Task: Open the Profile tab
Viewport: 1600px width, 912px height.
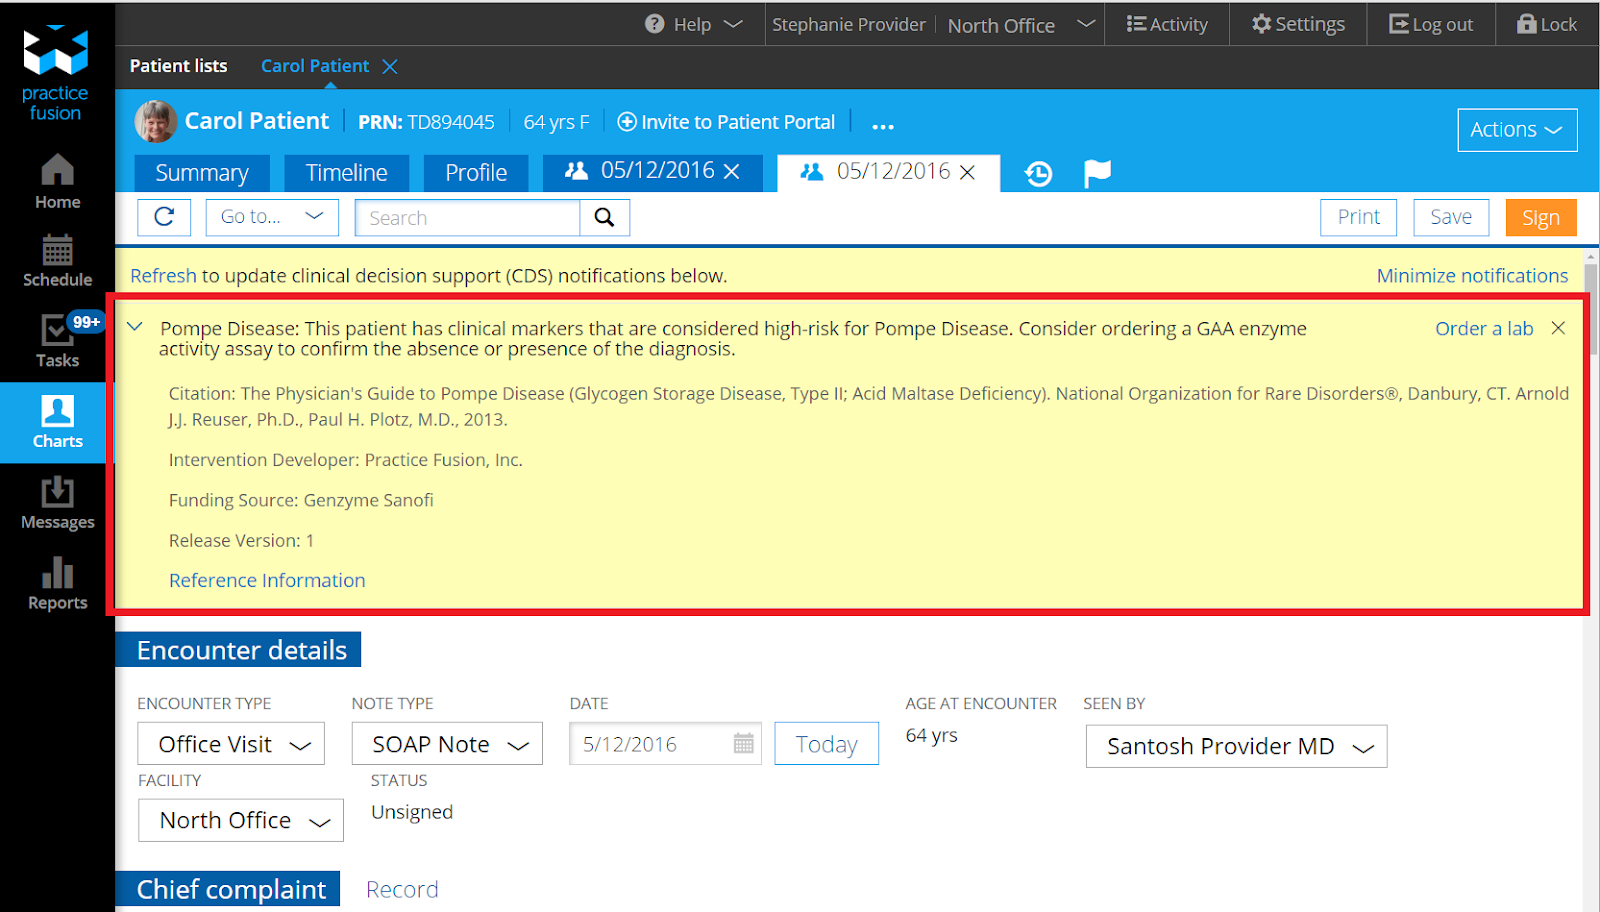Action: (x=476, y=173)
